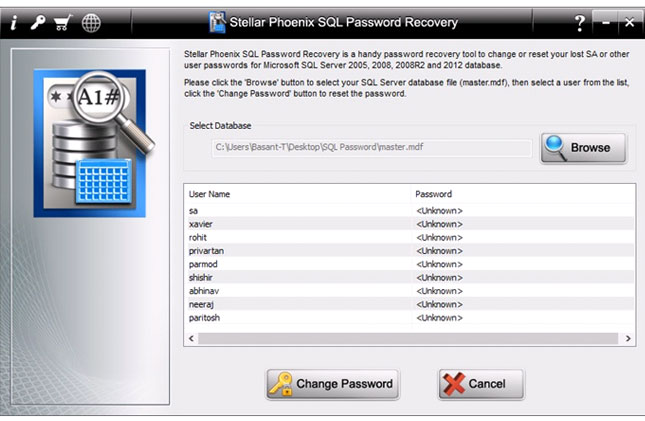Click the Unknown password cell for sa
The width and height of the screenshot is (645, 421).
click(439, 211)
